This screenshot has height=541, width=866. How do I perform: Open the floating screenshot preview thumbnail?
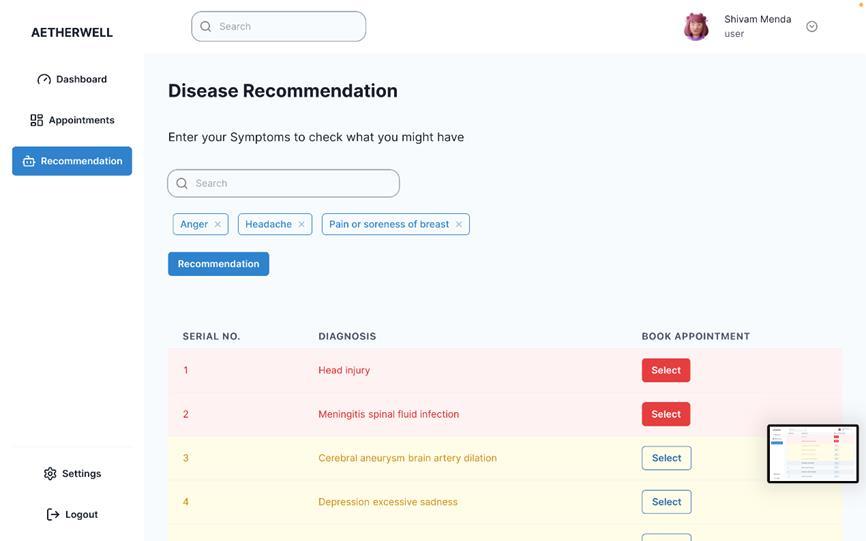pyautogui.click(x=812, y=454)
